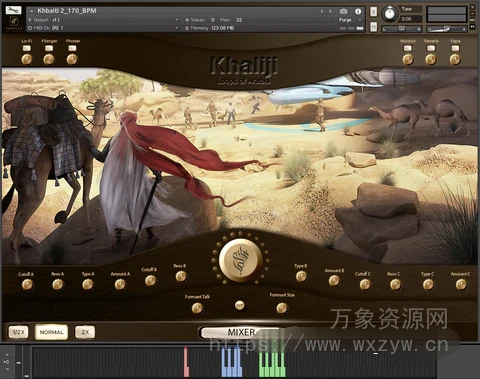Set playback speed to NORMAL
Screen dimensions: 480x379
pos(51,332)
